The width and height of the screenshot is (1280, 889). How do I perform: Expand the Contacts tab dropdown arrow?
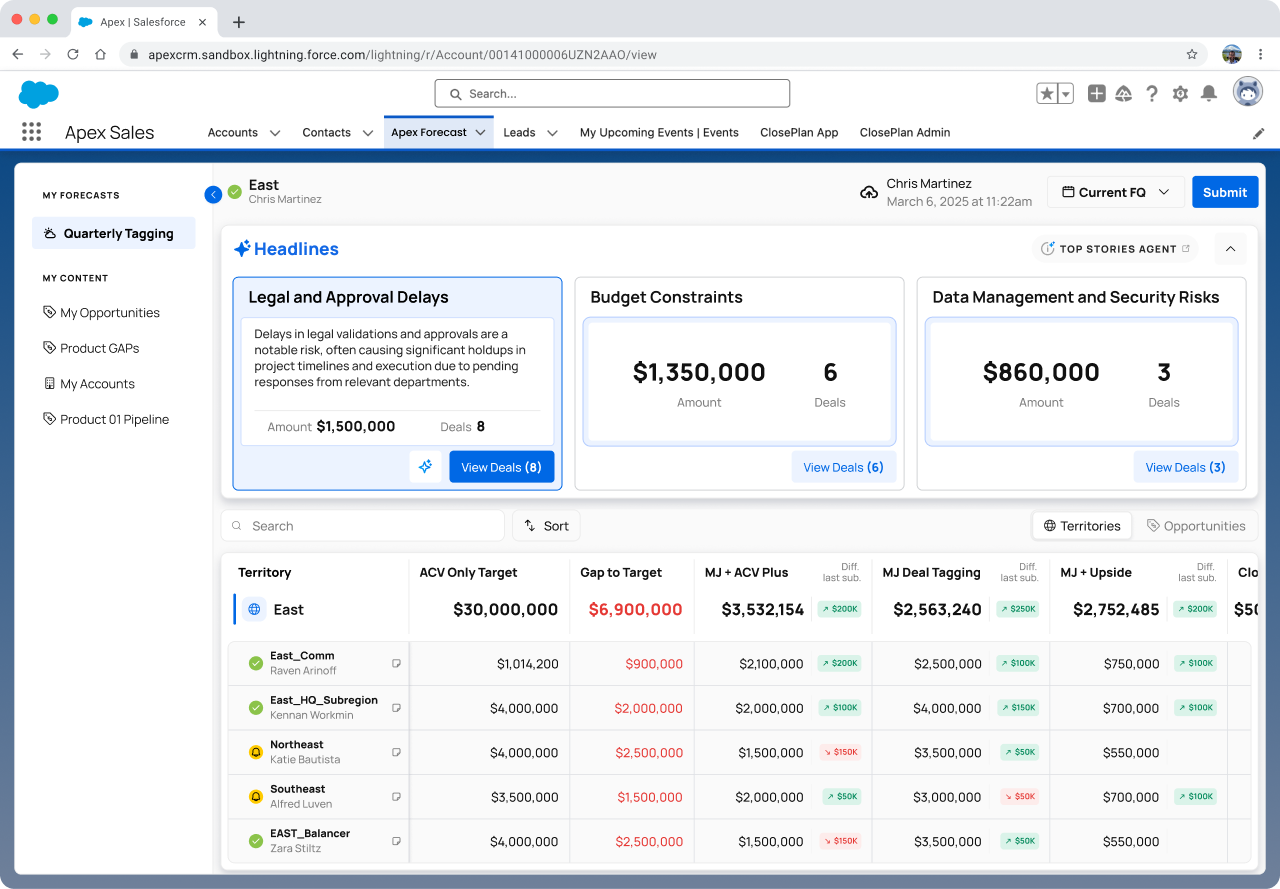368,133
